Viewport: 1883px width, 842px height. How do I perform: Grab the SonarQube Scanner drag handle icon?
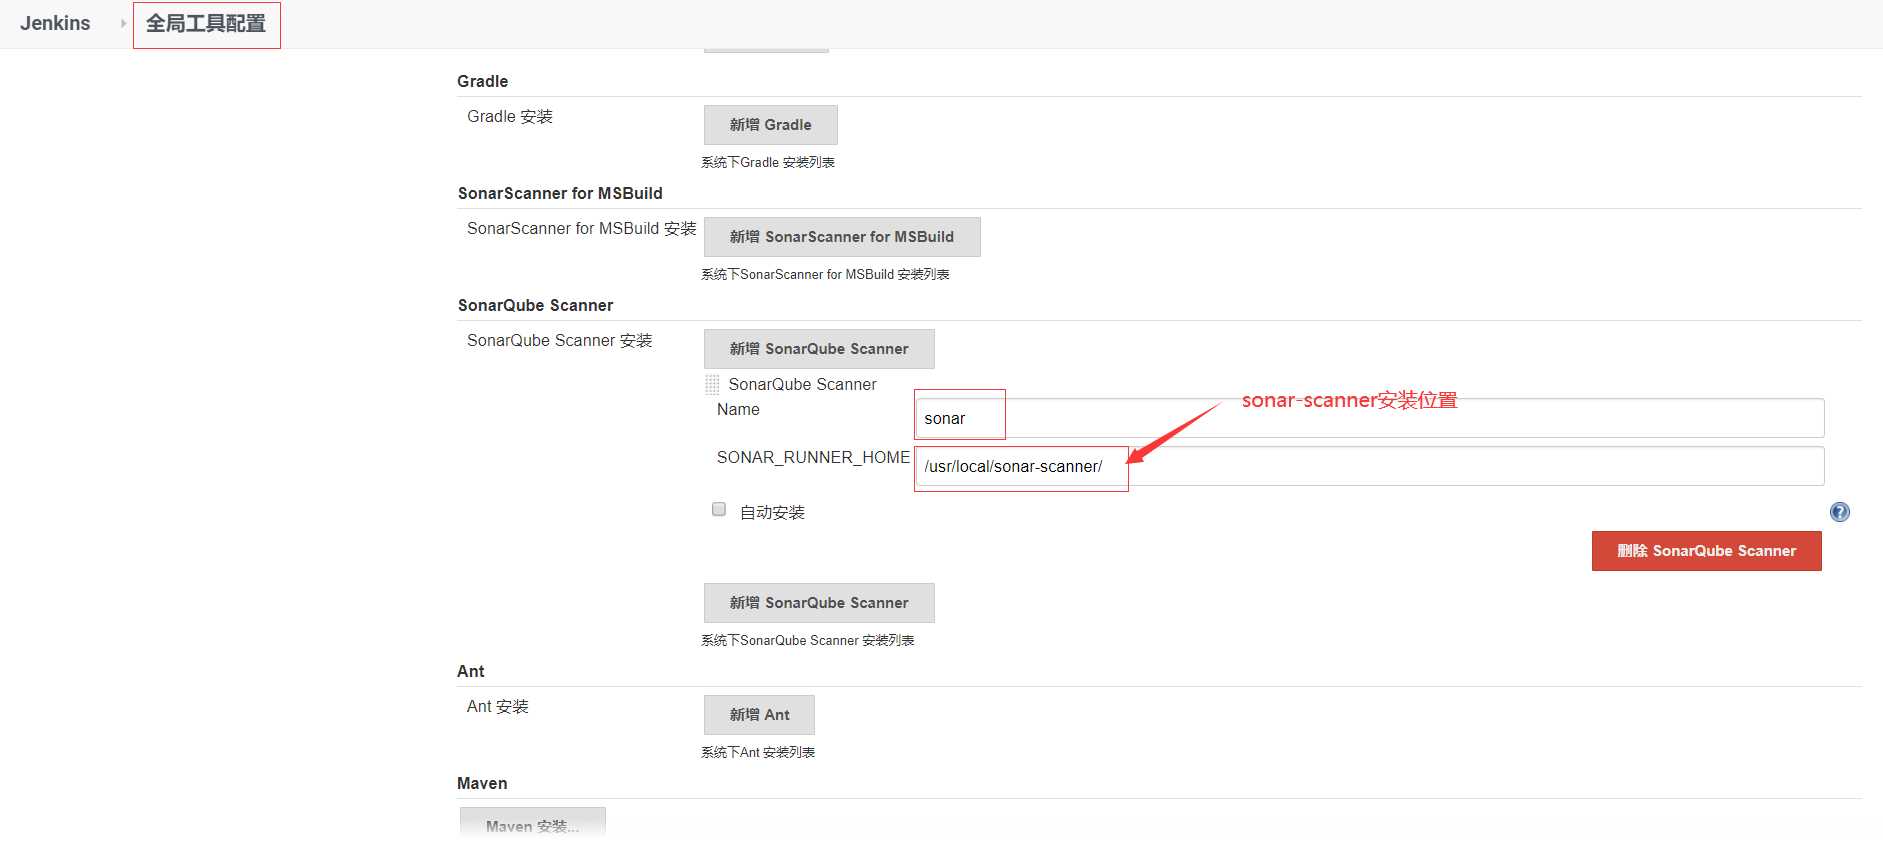[x=712, y=384]
